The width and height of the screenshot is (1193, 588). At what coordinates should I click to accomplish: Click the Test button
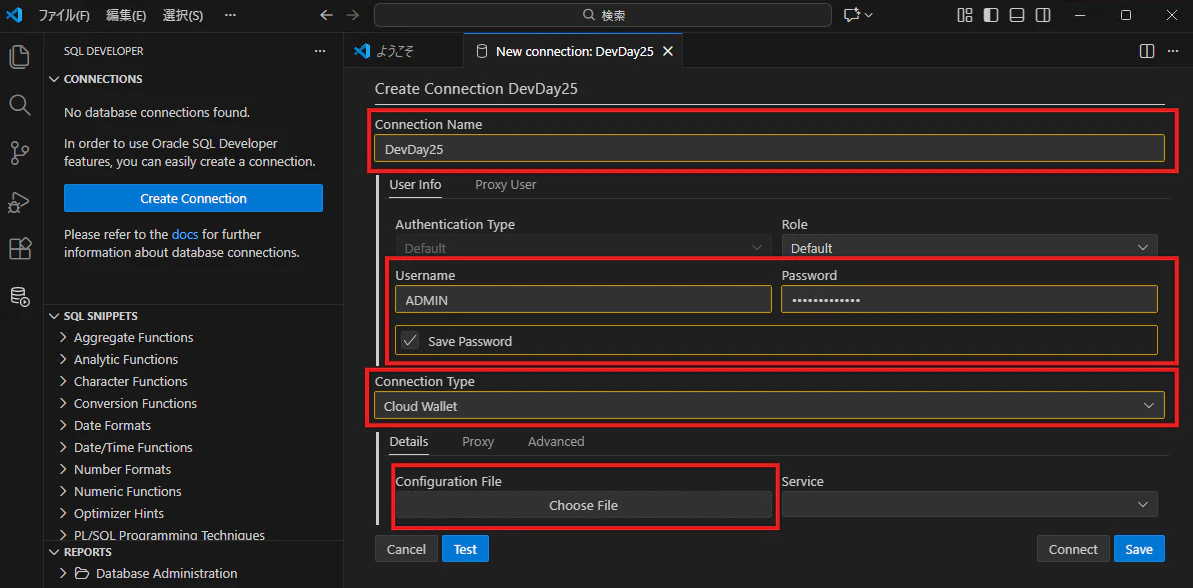pyautogui.click(x=465, y=549)
